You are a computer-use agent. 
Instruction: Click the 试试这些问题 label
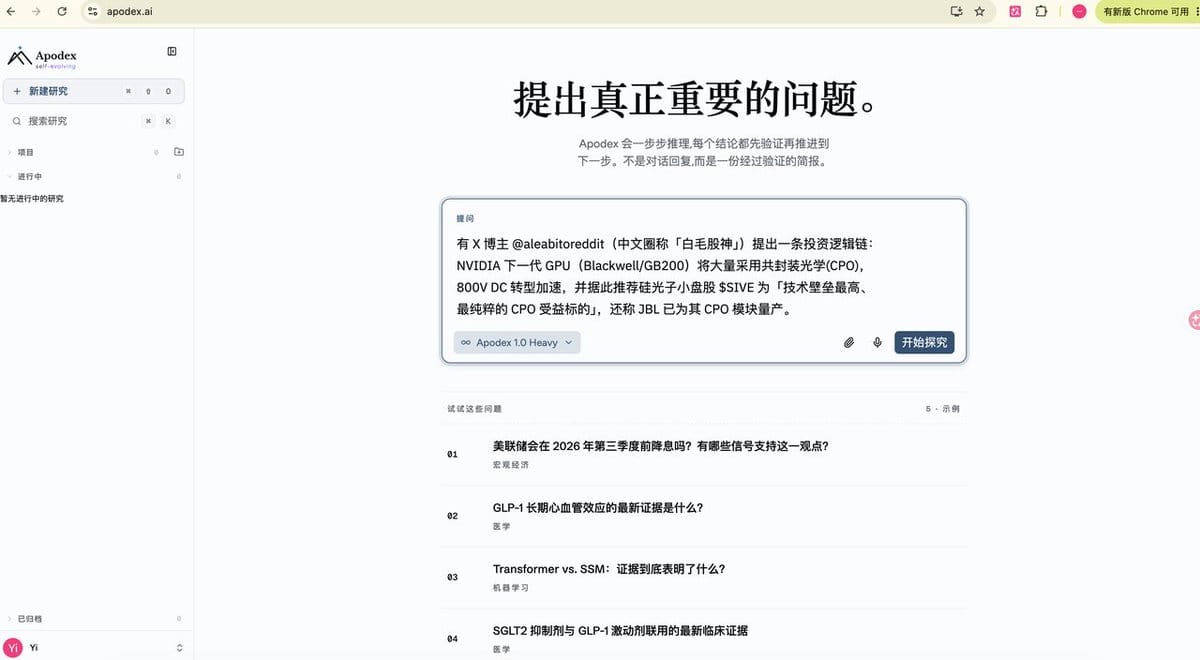click(474, 409)
